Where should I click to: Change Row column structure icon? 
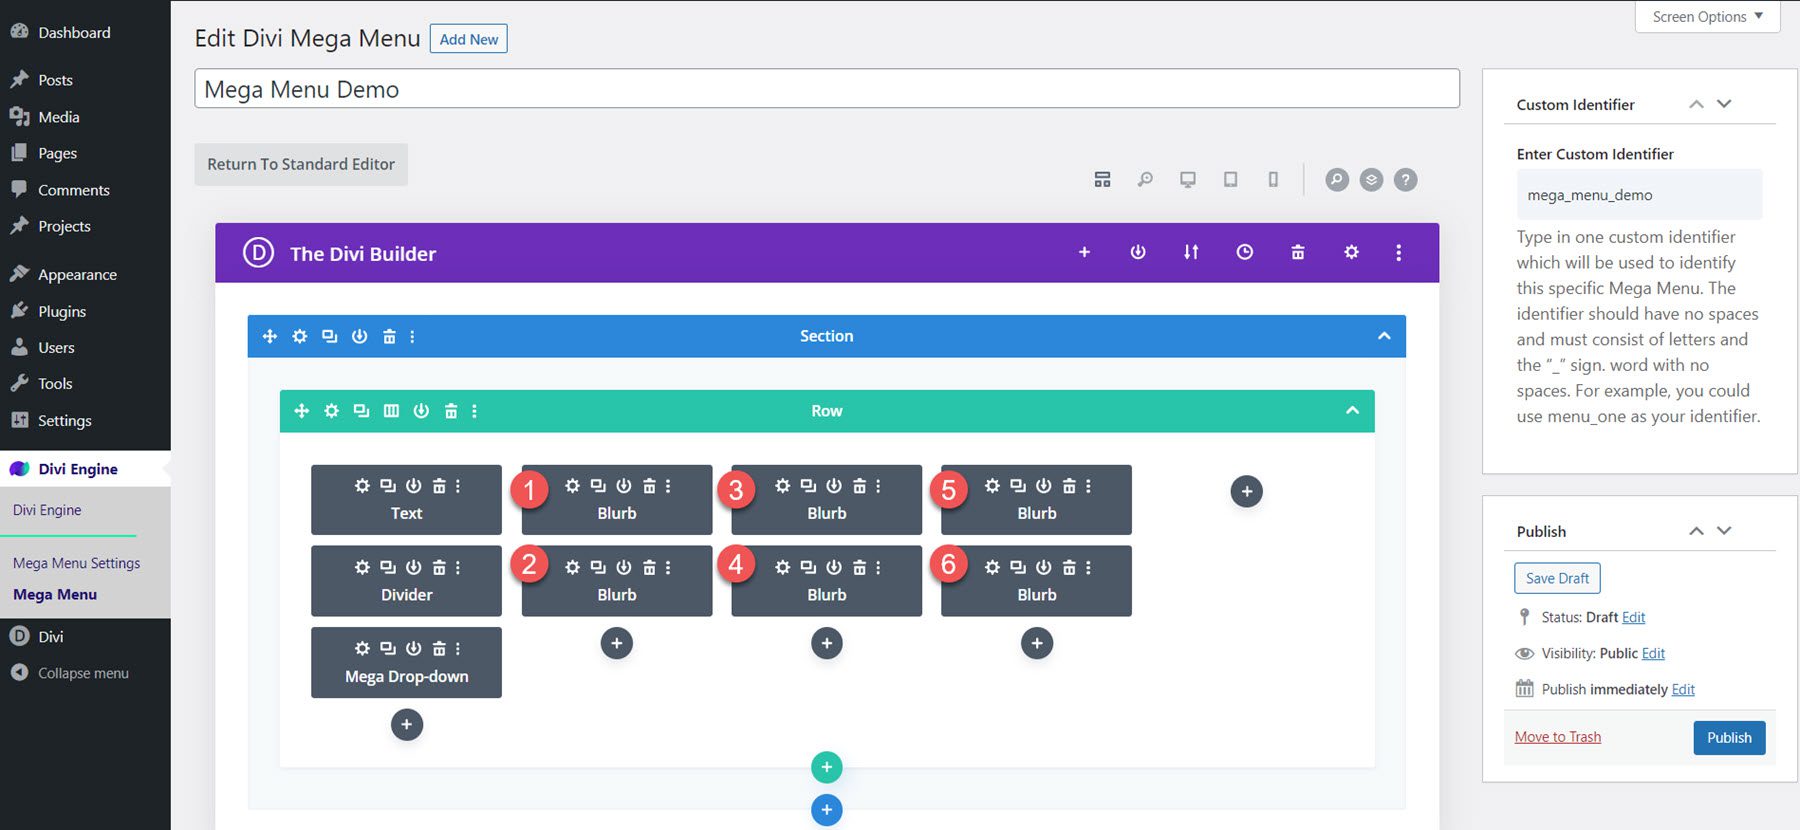pyautogui.click(x=391, y=411)
